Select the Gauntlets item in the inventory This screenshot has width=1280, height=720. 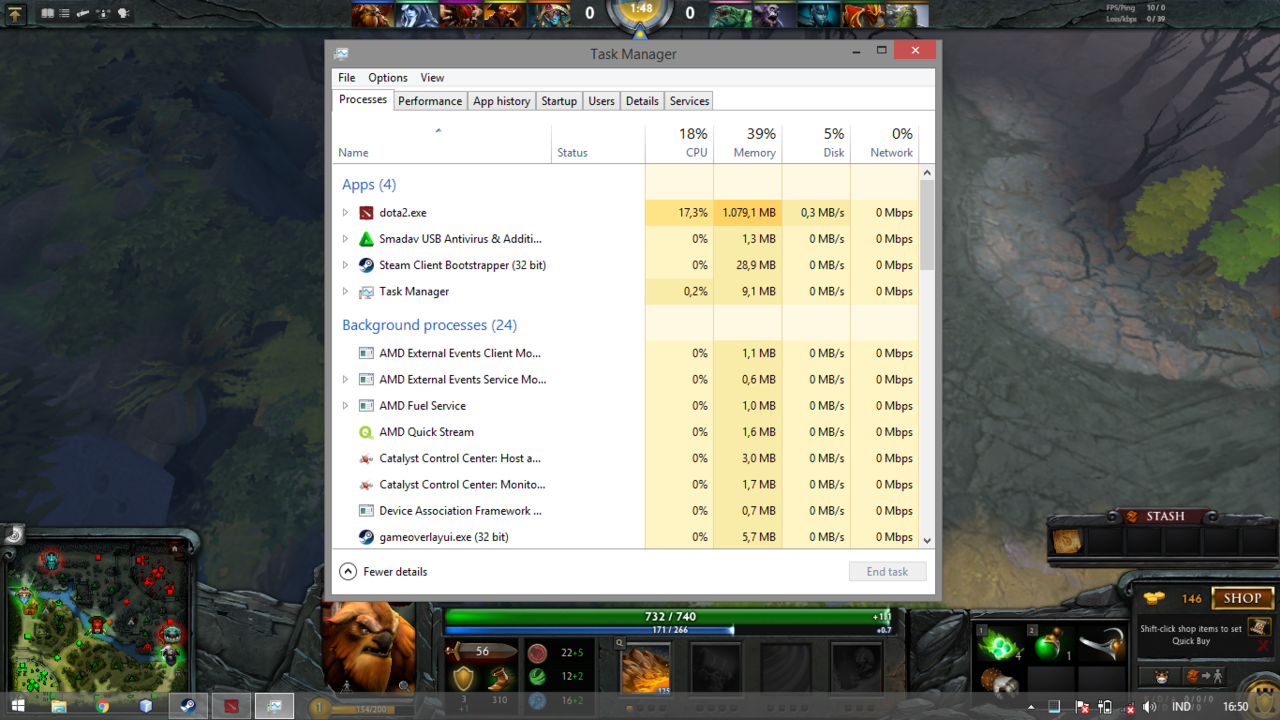(1000, 684)
